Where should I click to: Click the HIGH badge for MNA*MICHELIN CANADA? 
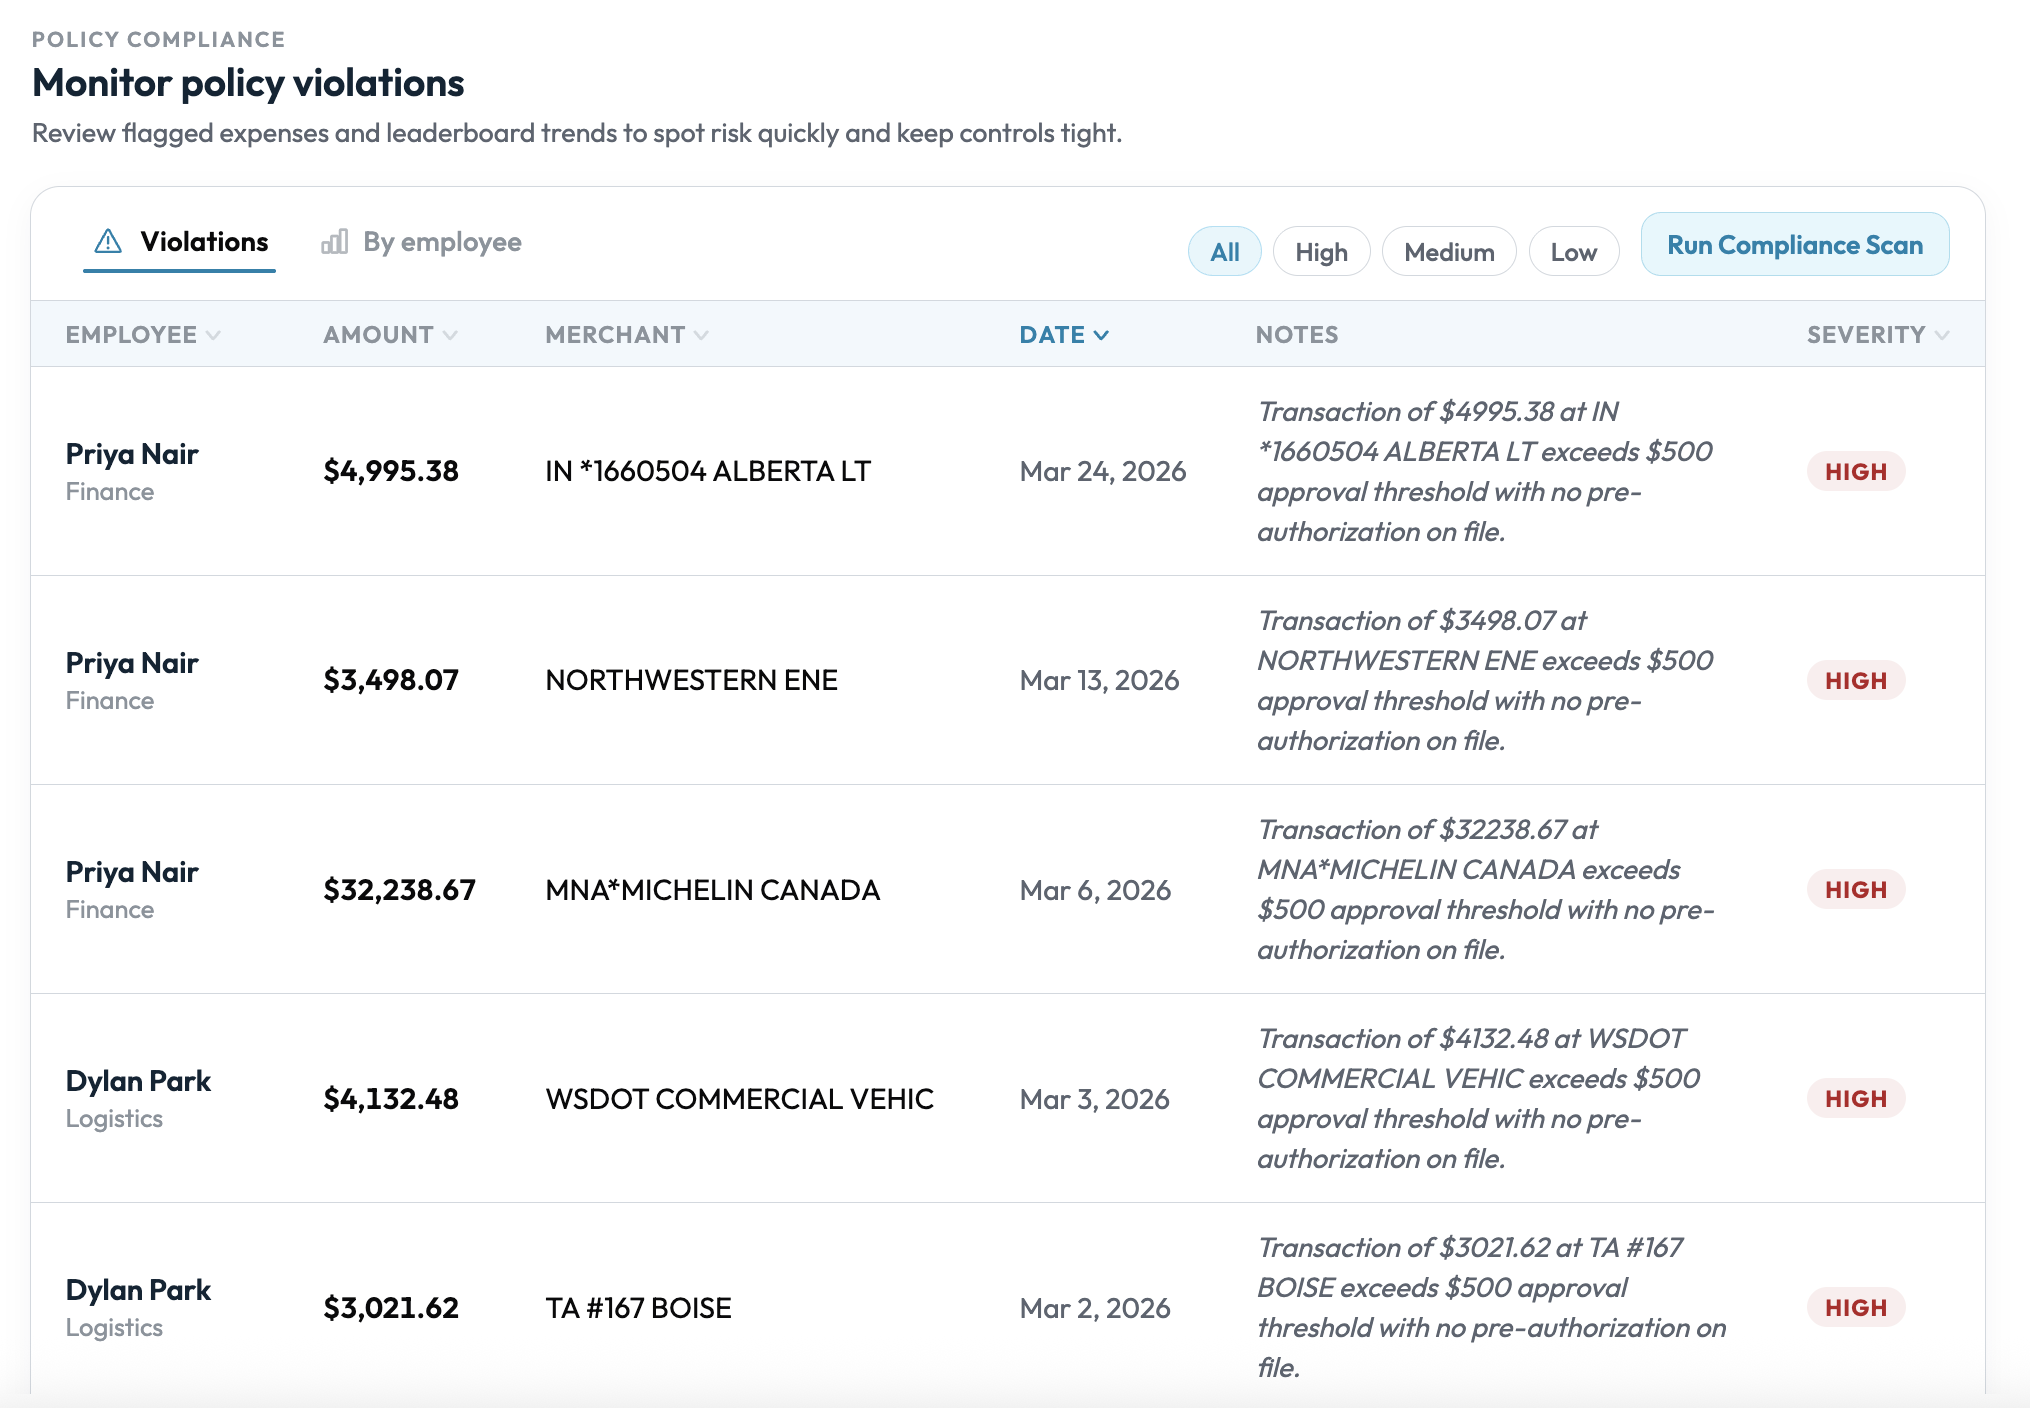pos(1856,889)
